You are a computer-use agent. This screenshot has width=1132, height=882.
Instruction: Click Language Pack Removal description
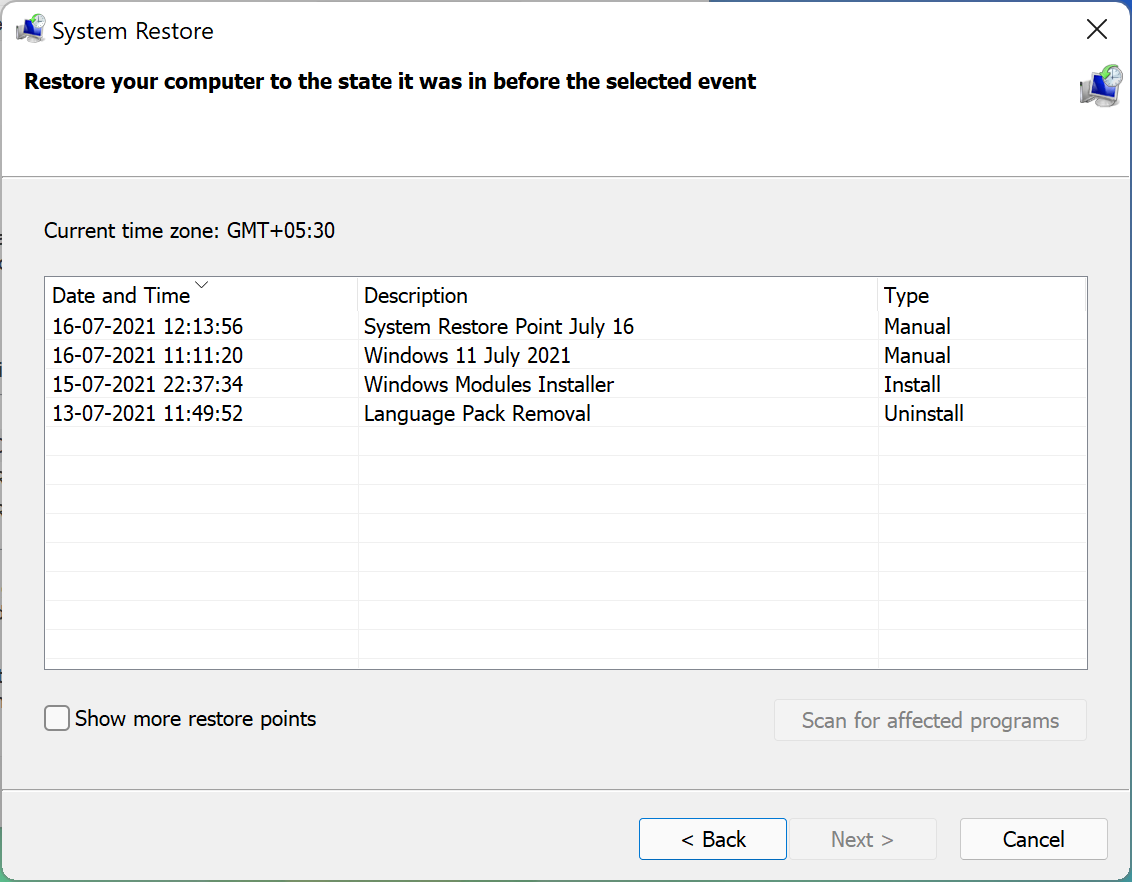[477, 413]
